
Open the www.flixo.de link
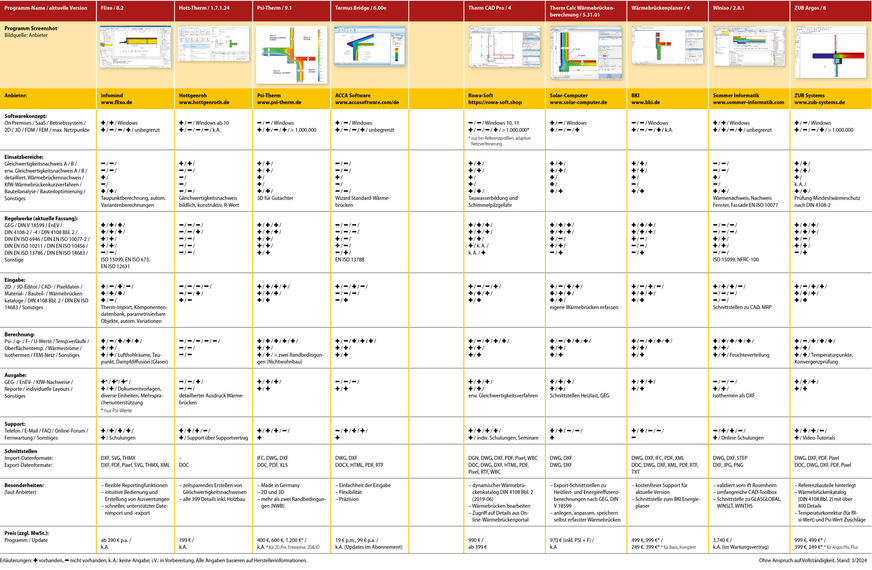point(118,102)
